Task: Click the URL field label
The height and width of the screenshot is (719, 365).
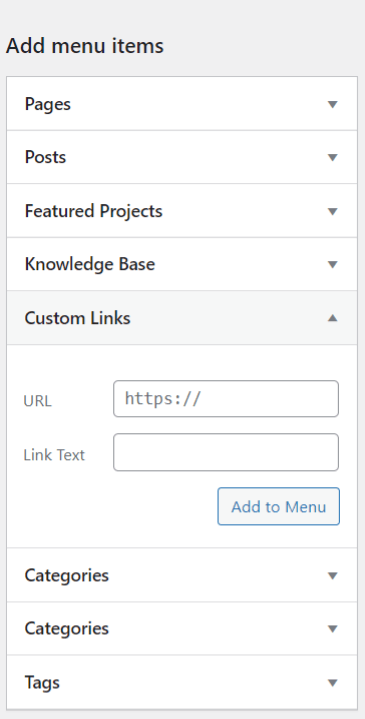Action: (x=38, y=401)
